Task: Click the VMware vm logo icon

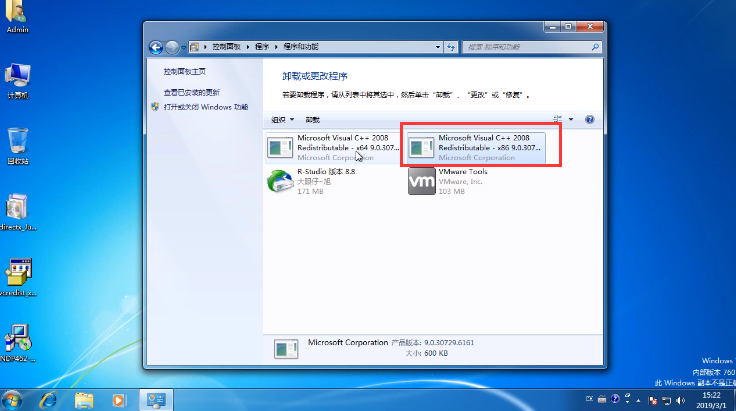Action: (422, 181)
